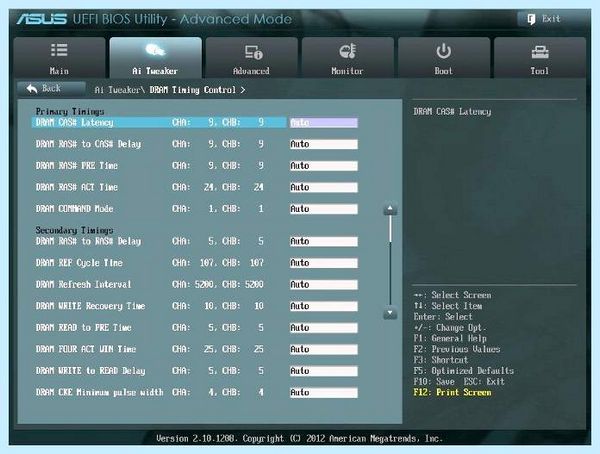This screenshot has height=454, width=600.
Task: Click the Tool printer icon
Action: click(x=540, y=52)
